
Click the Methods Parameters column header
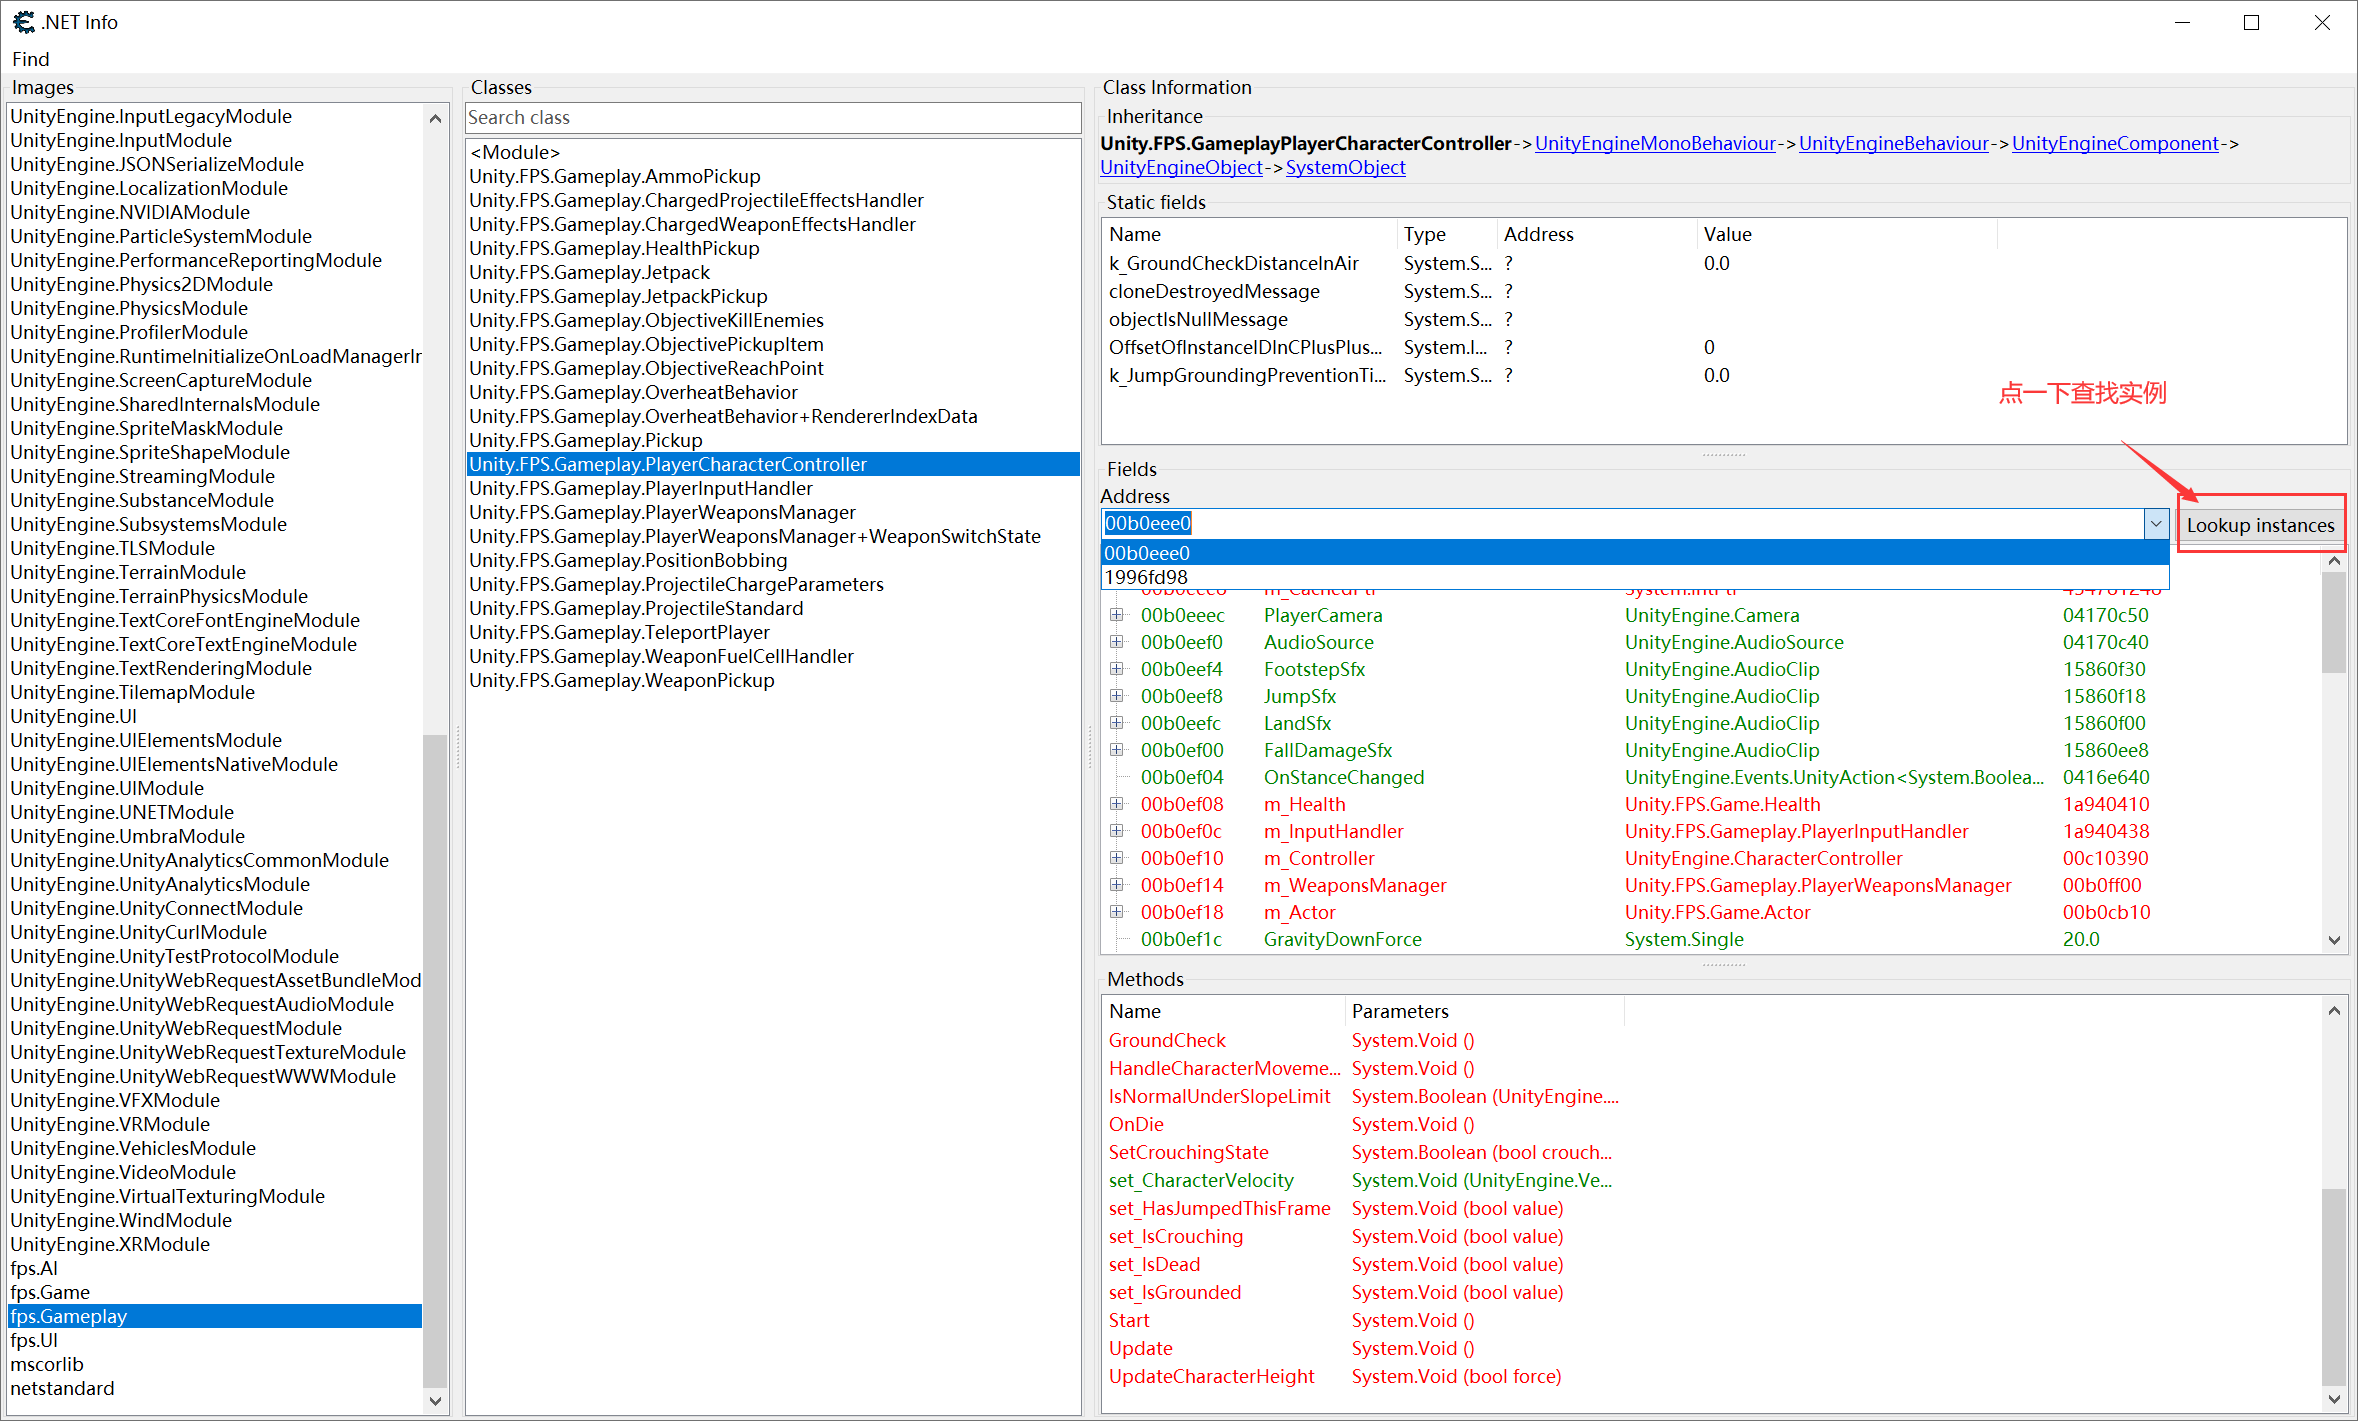(x=1484, y=1011)
